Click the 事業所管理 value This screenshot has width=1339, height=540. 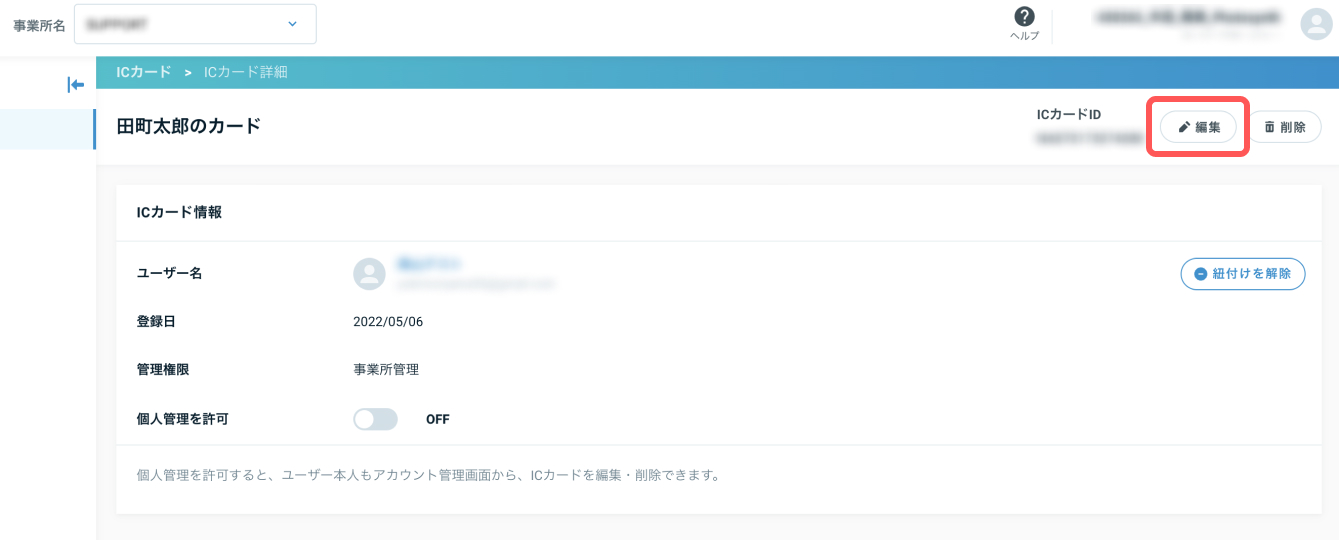386,369
